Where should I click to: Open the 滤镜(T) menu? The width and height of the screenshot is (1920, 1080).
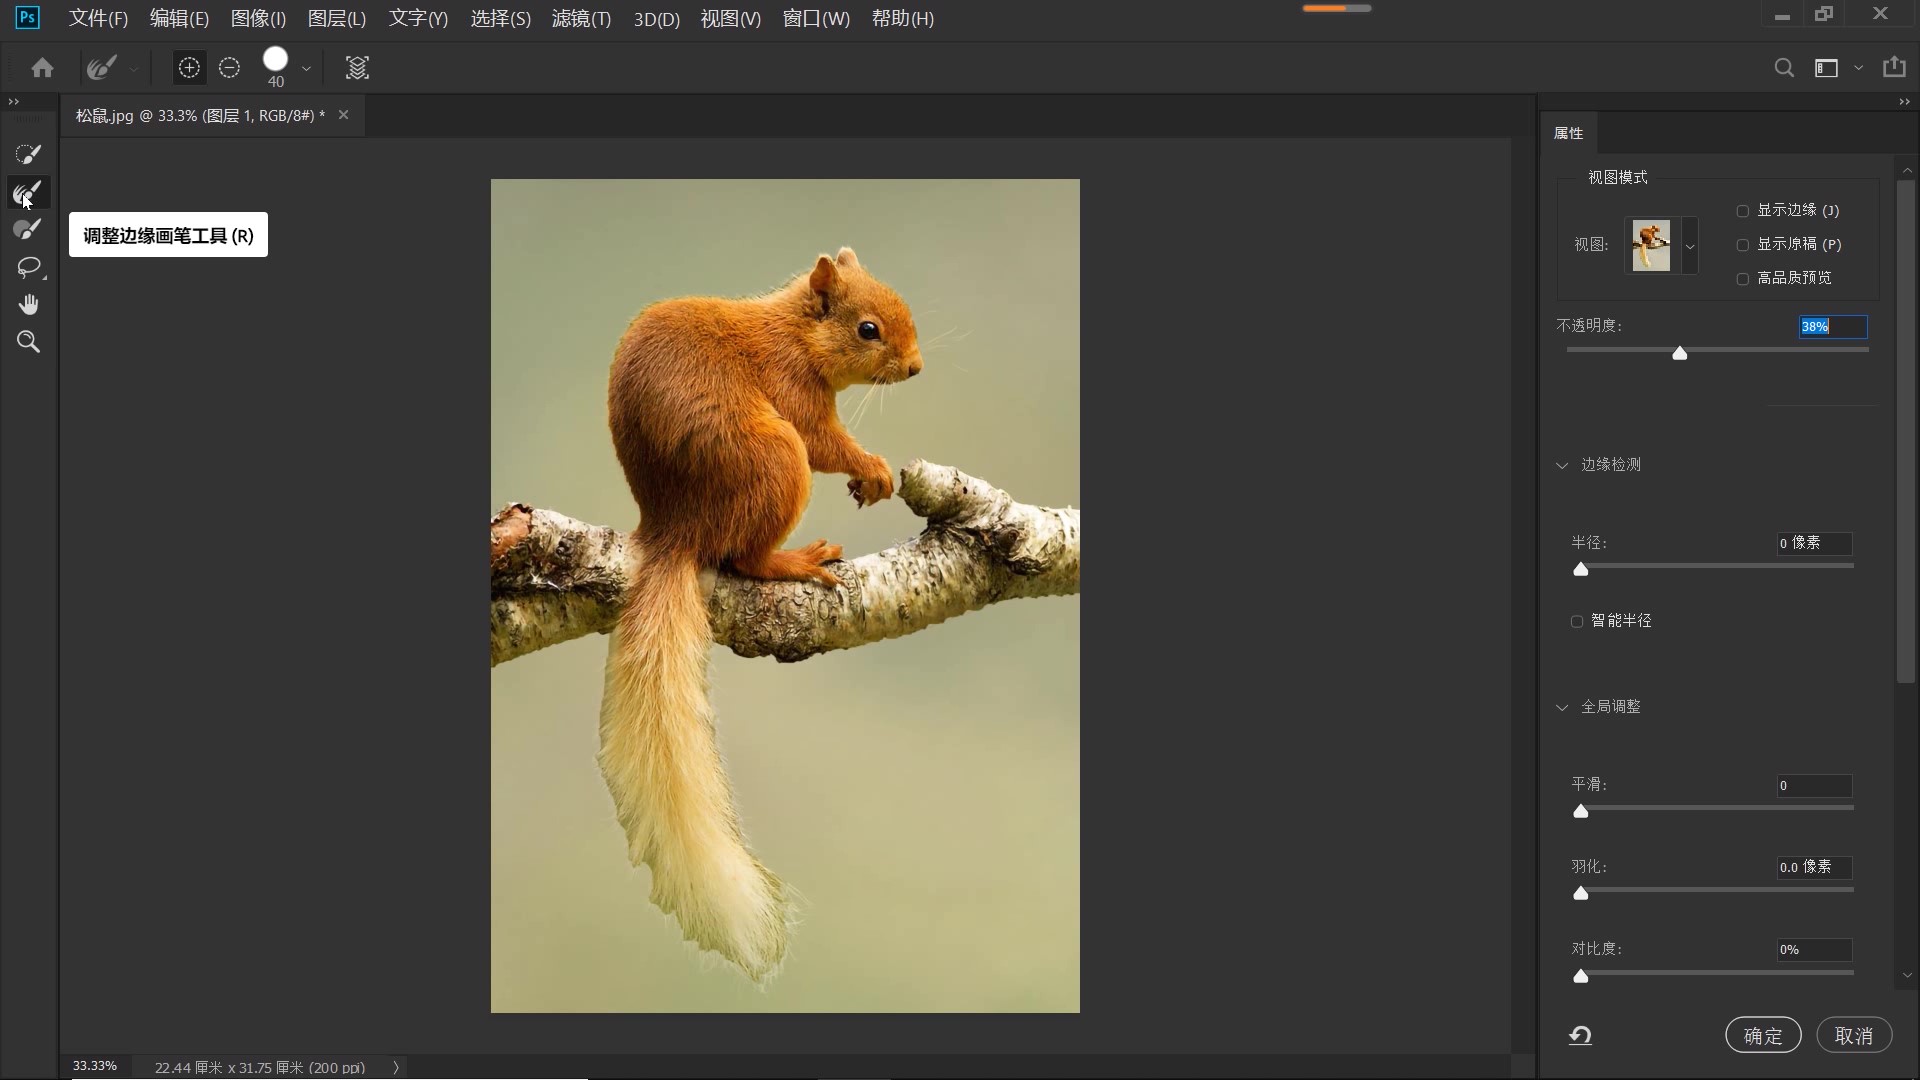[x=581, y=19]
